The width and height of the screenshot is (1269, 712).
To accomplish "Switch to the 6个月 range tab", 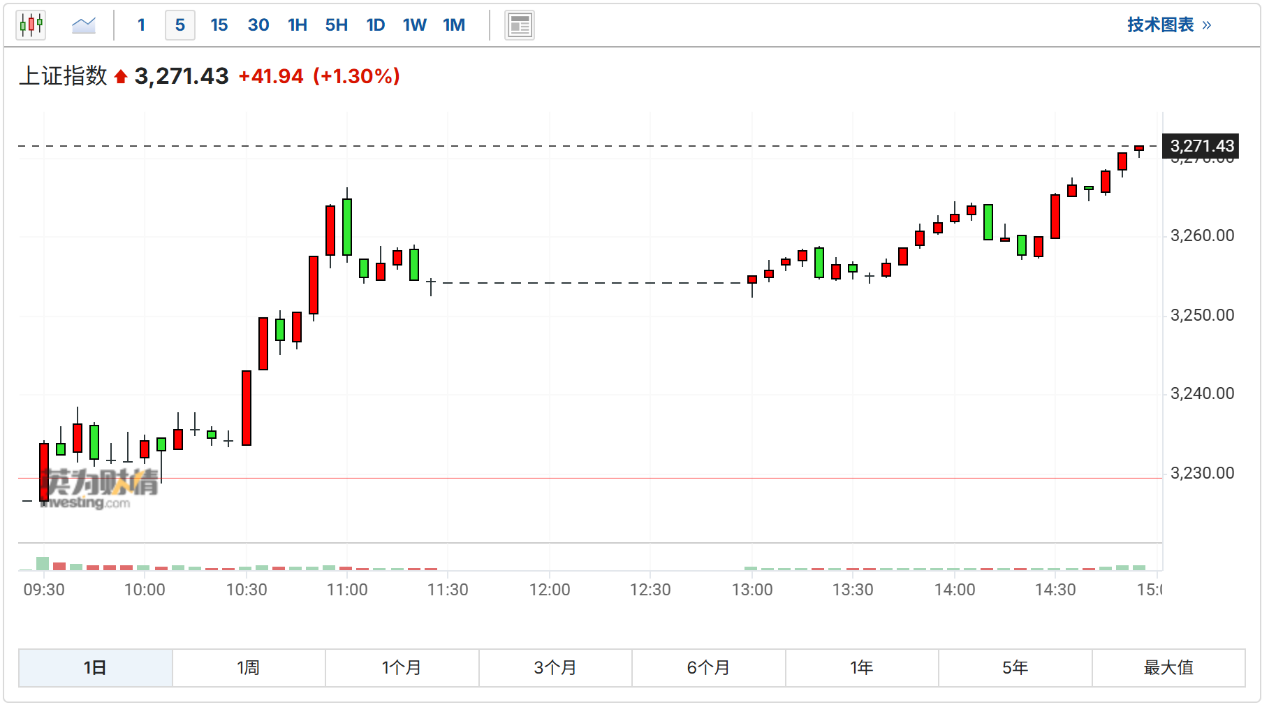I will pyautogui.click(x=709, y=668).
